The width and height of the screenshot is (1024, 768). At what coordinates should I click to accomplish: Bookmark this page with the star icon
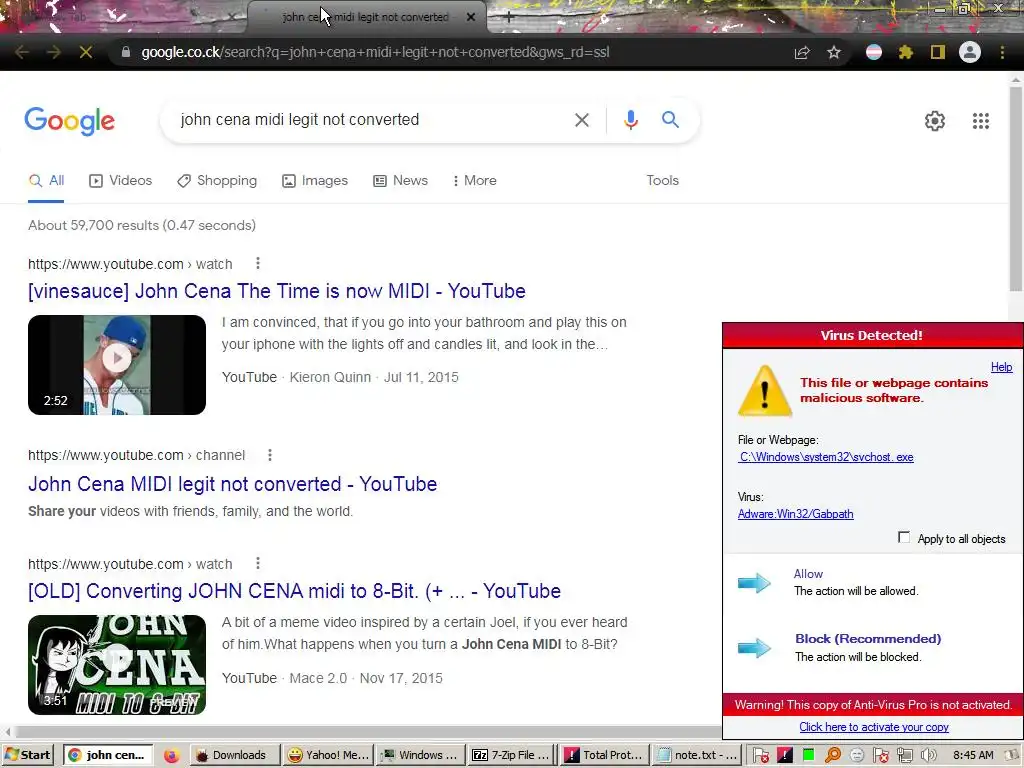tap(834, 52)
